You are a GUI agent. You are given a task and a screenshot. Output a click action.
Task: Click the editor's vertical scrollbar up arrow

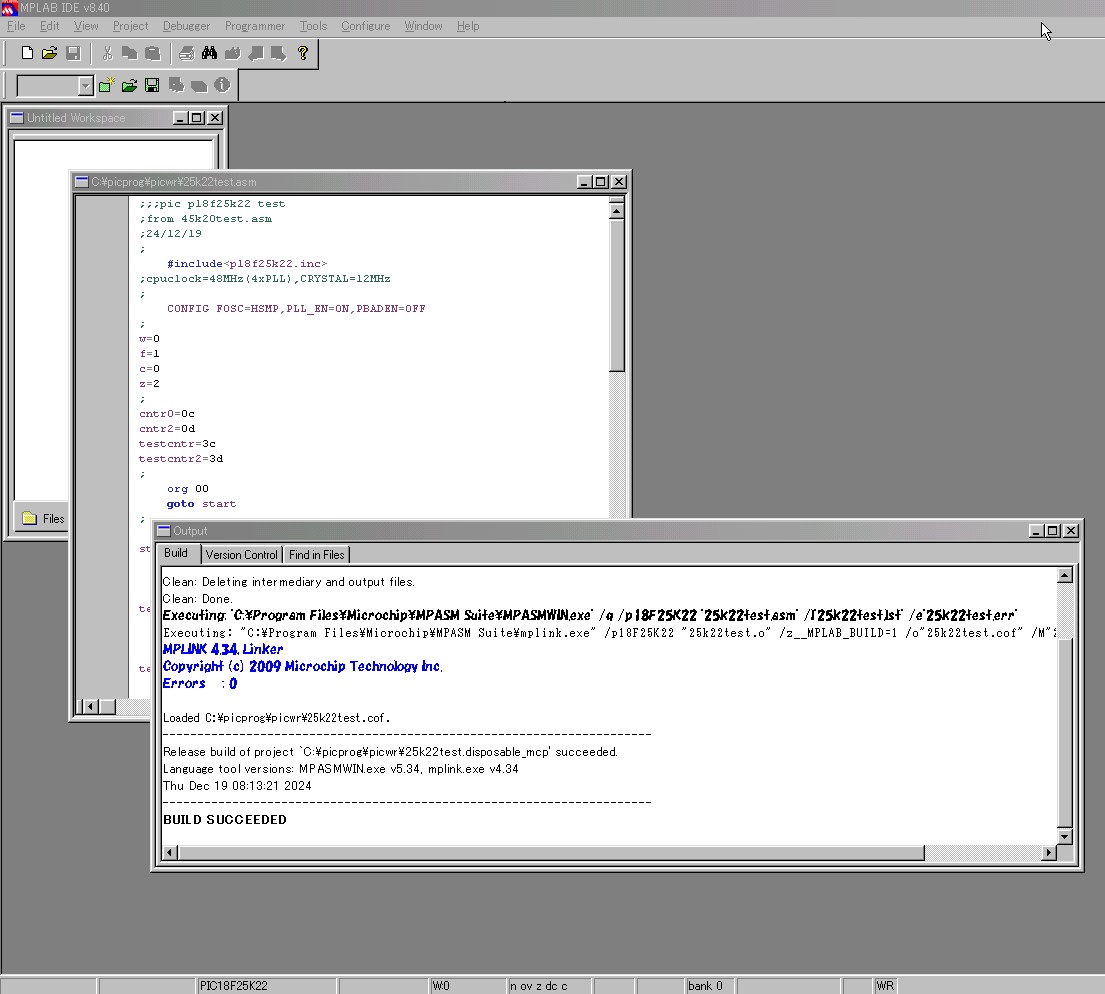click(x=617, y=211)
